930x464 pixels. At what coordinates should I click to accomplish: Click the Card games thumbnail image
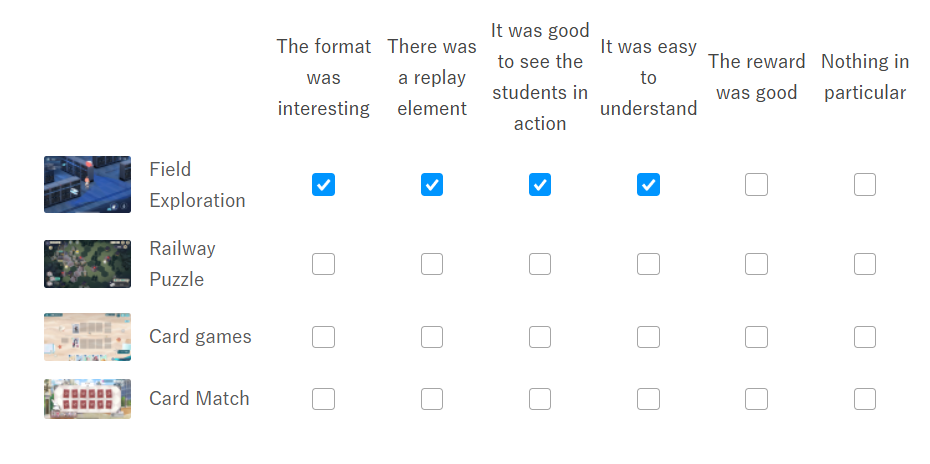87,337
